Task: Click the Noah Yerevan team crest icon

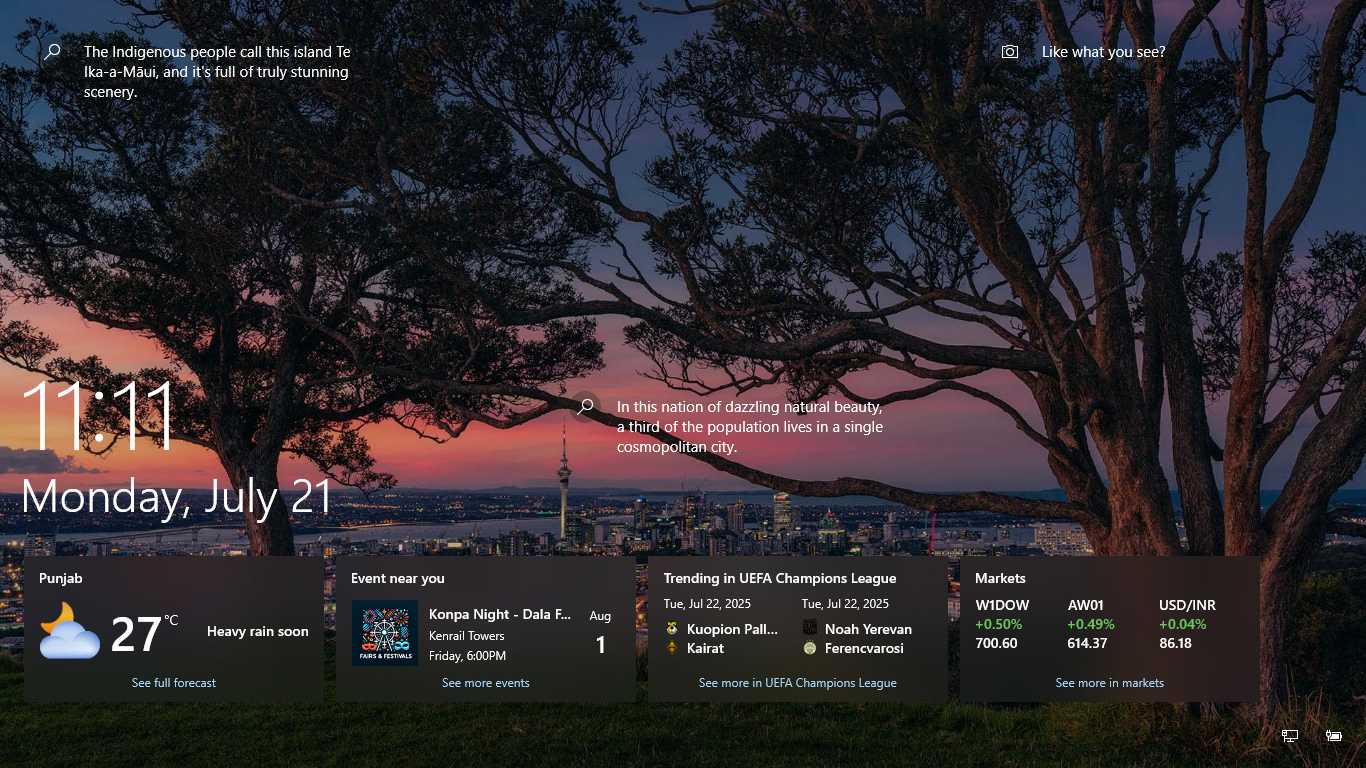Action: tap(810, 629)
